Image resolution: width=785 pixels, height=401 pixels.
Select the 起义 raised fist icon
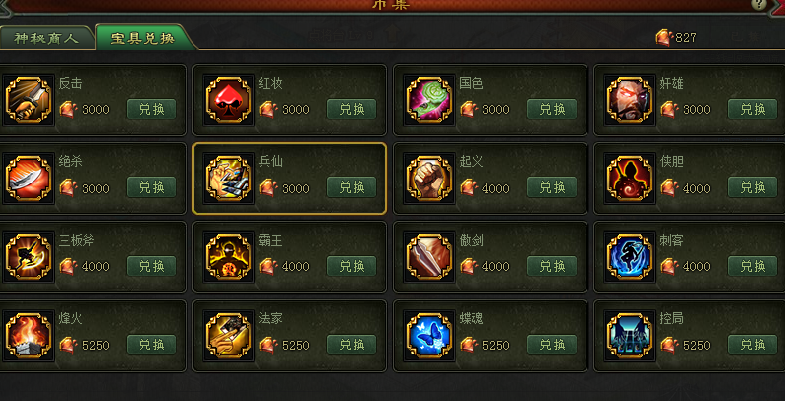pos(429,179)
